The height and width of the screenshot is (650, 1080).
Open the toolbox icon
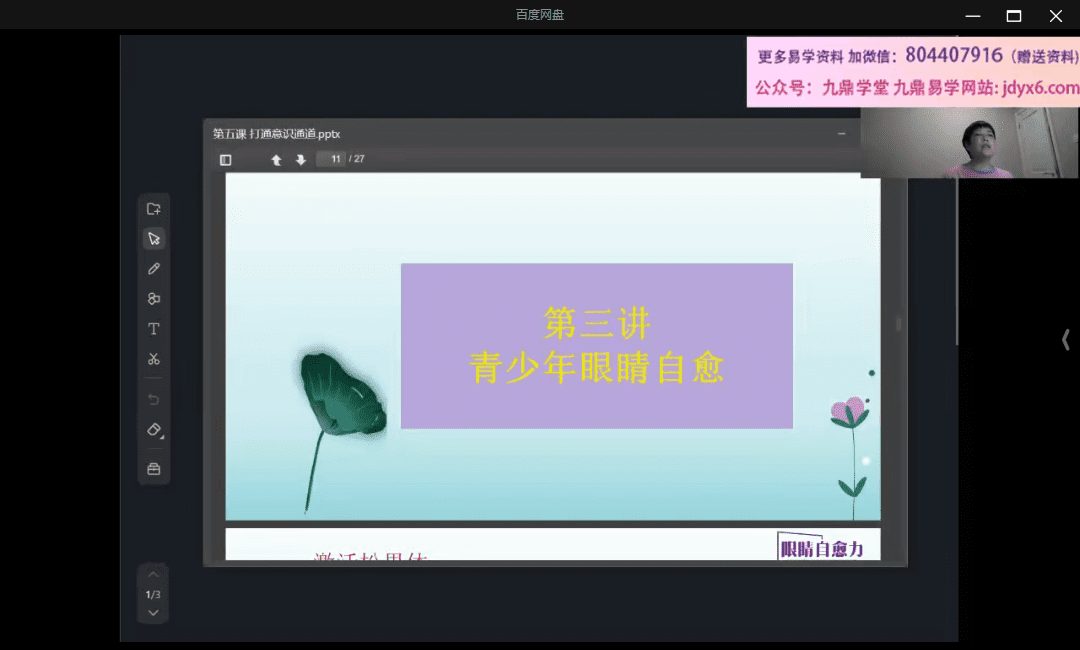click(153, 469)
